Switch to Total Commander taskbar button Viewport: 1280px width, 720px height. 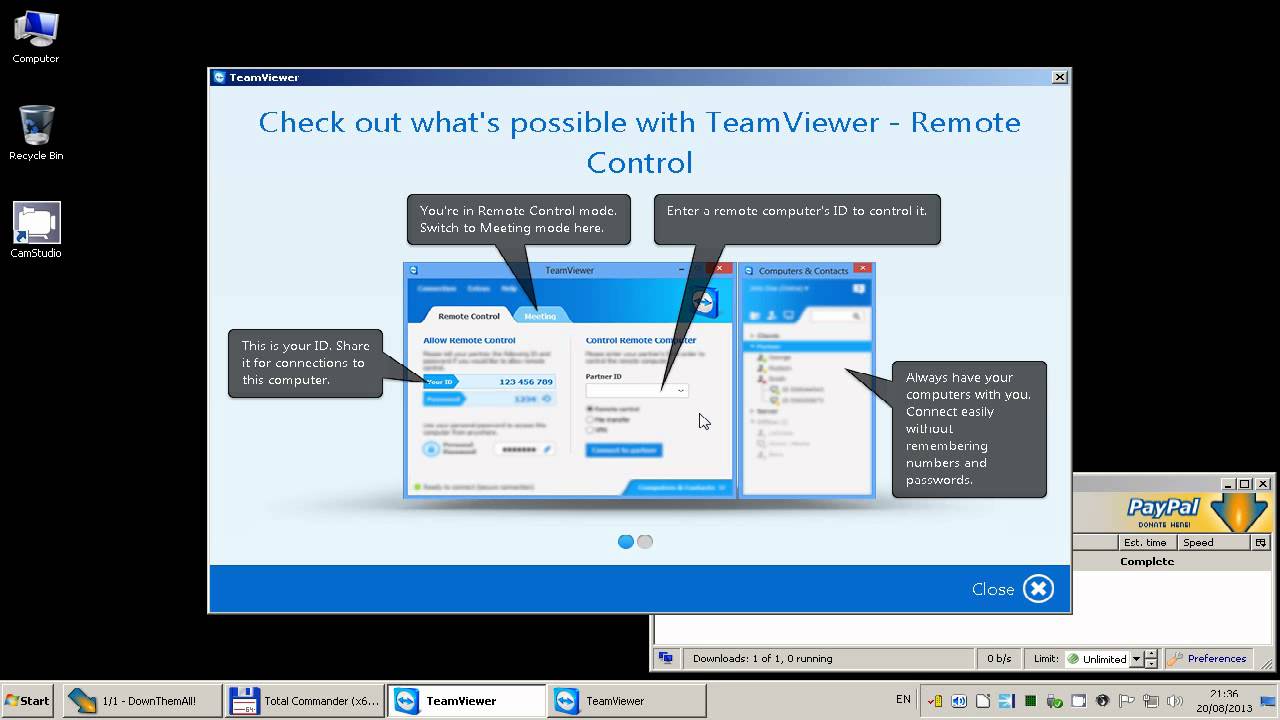coord(305,701)
